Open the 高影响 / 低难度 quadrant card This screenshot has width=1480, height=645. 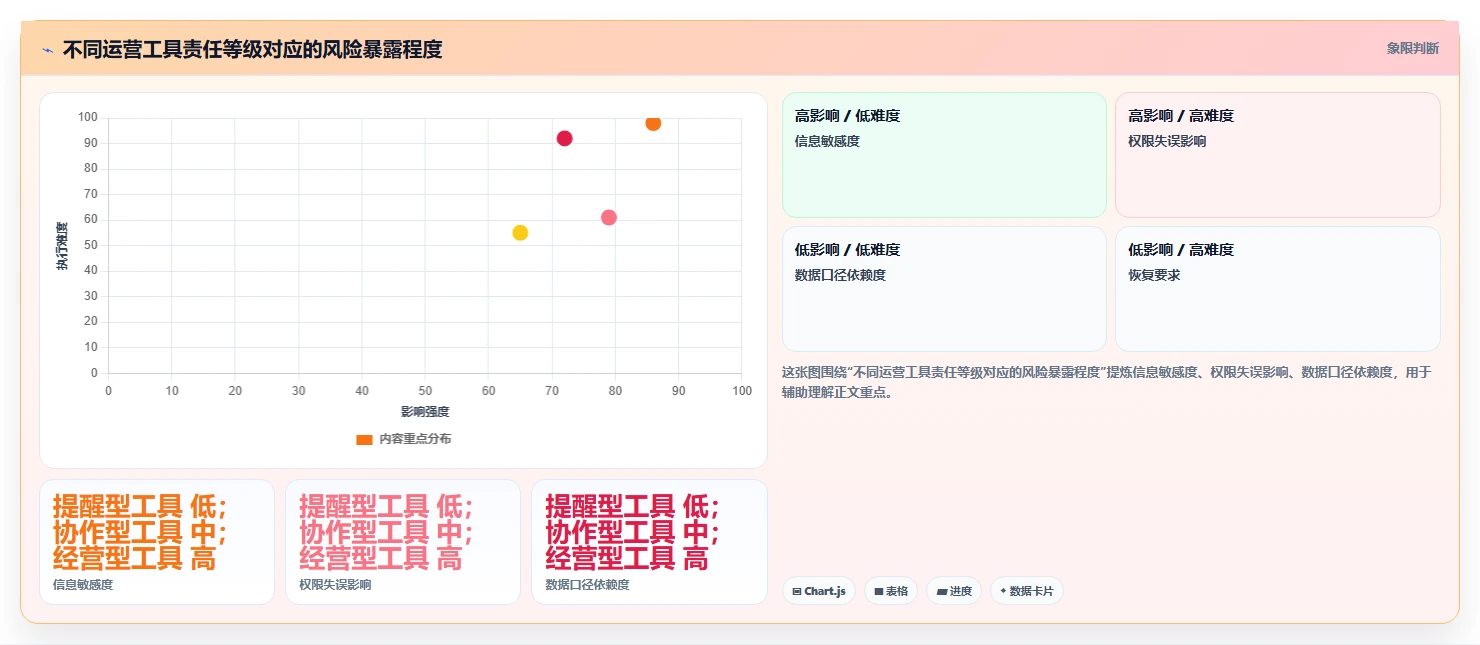(944, 155)
